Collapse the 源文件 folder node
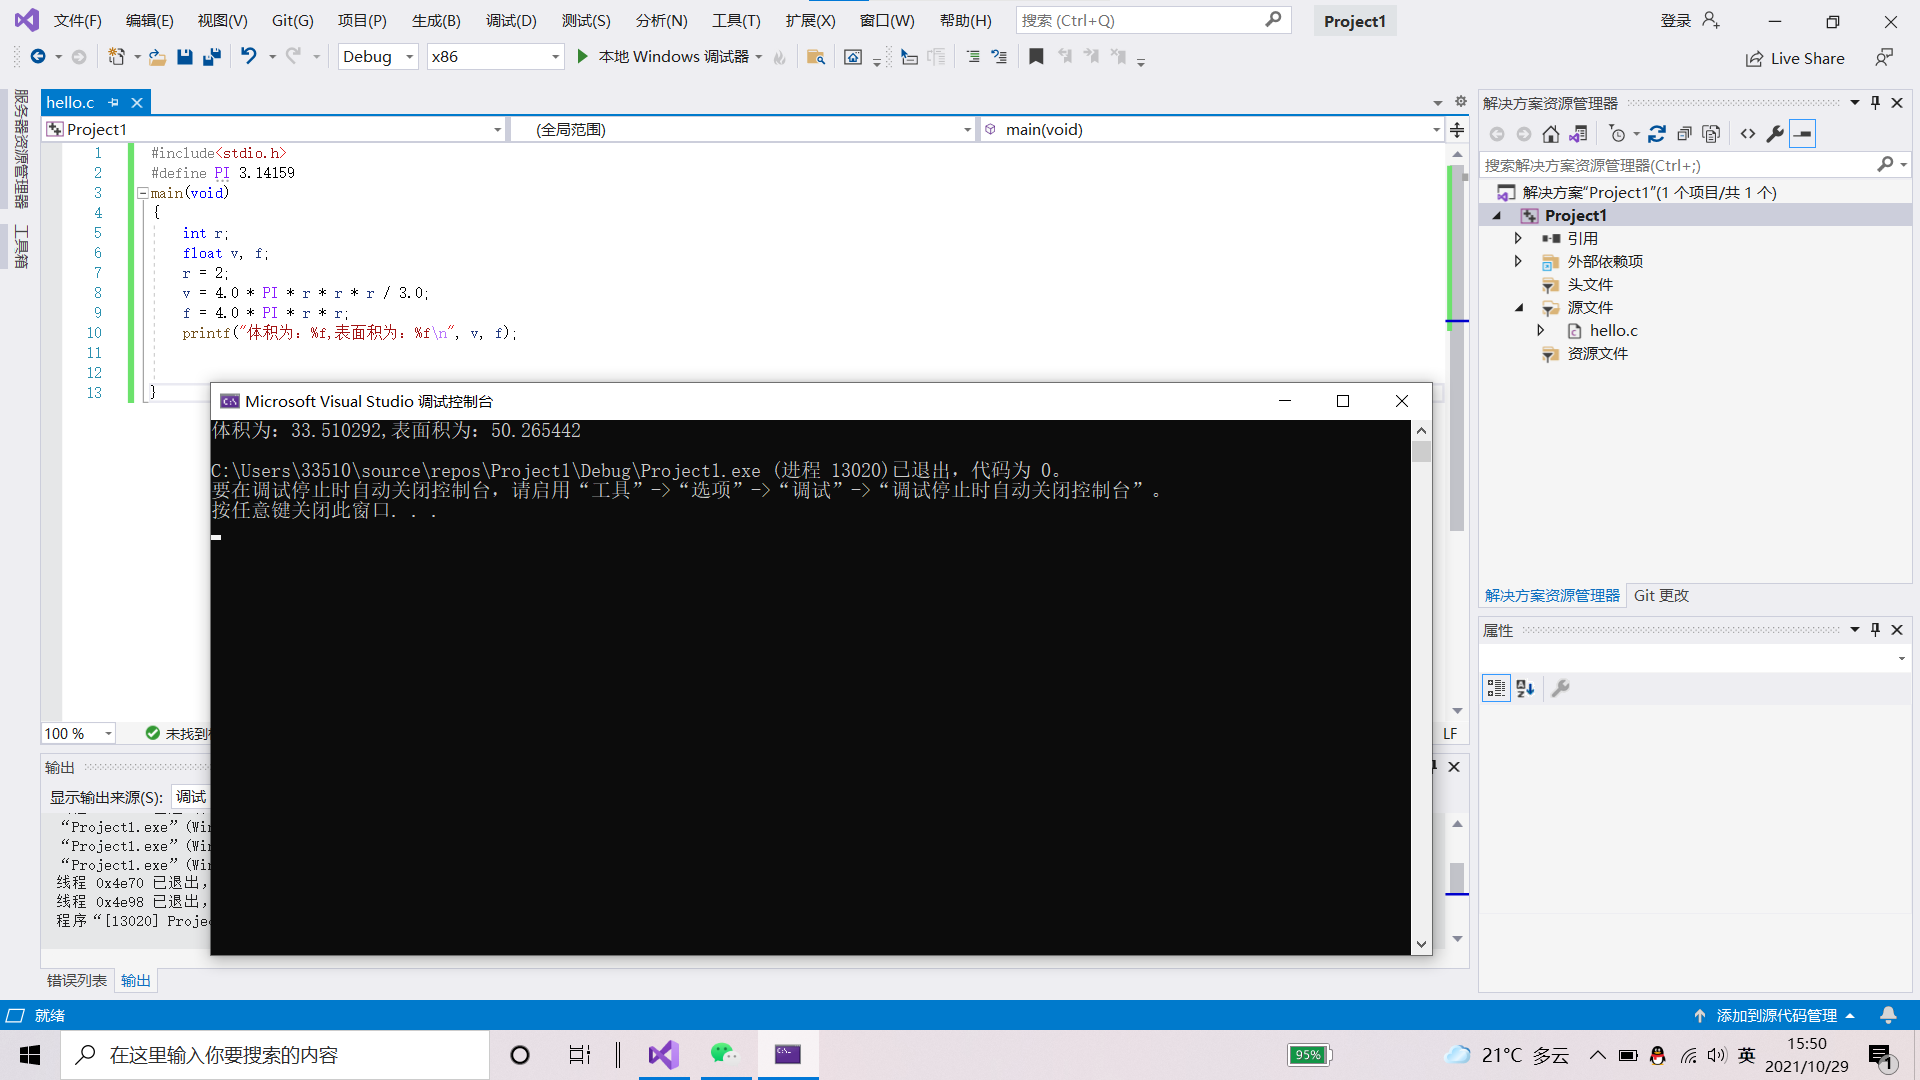1920x1080 pixels. [1519, 308]
